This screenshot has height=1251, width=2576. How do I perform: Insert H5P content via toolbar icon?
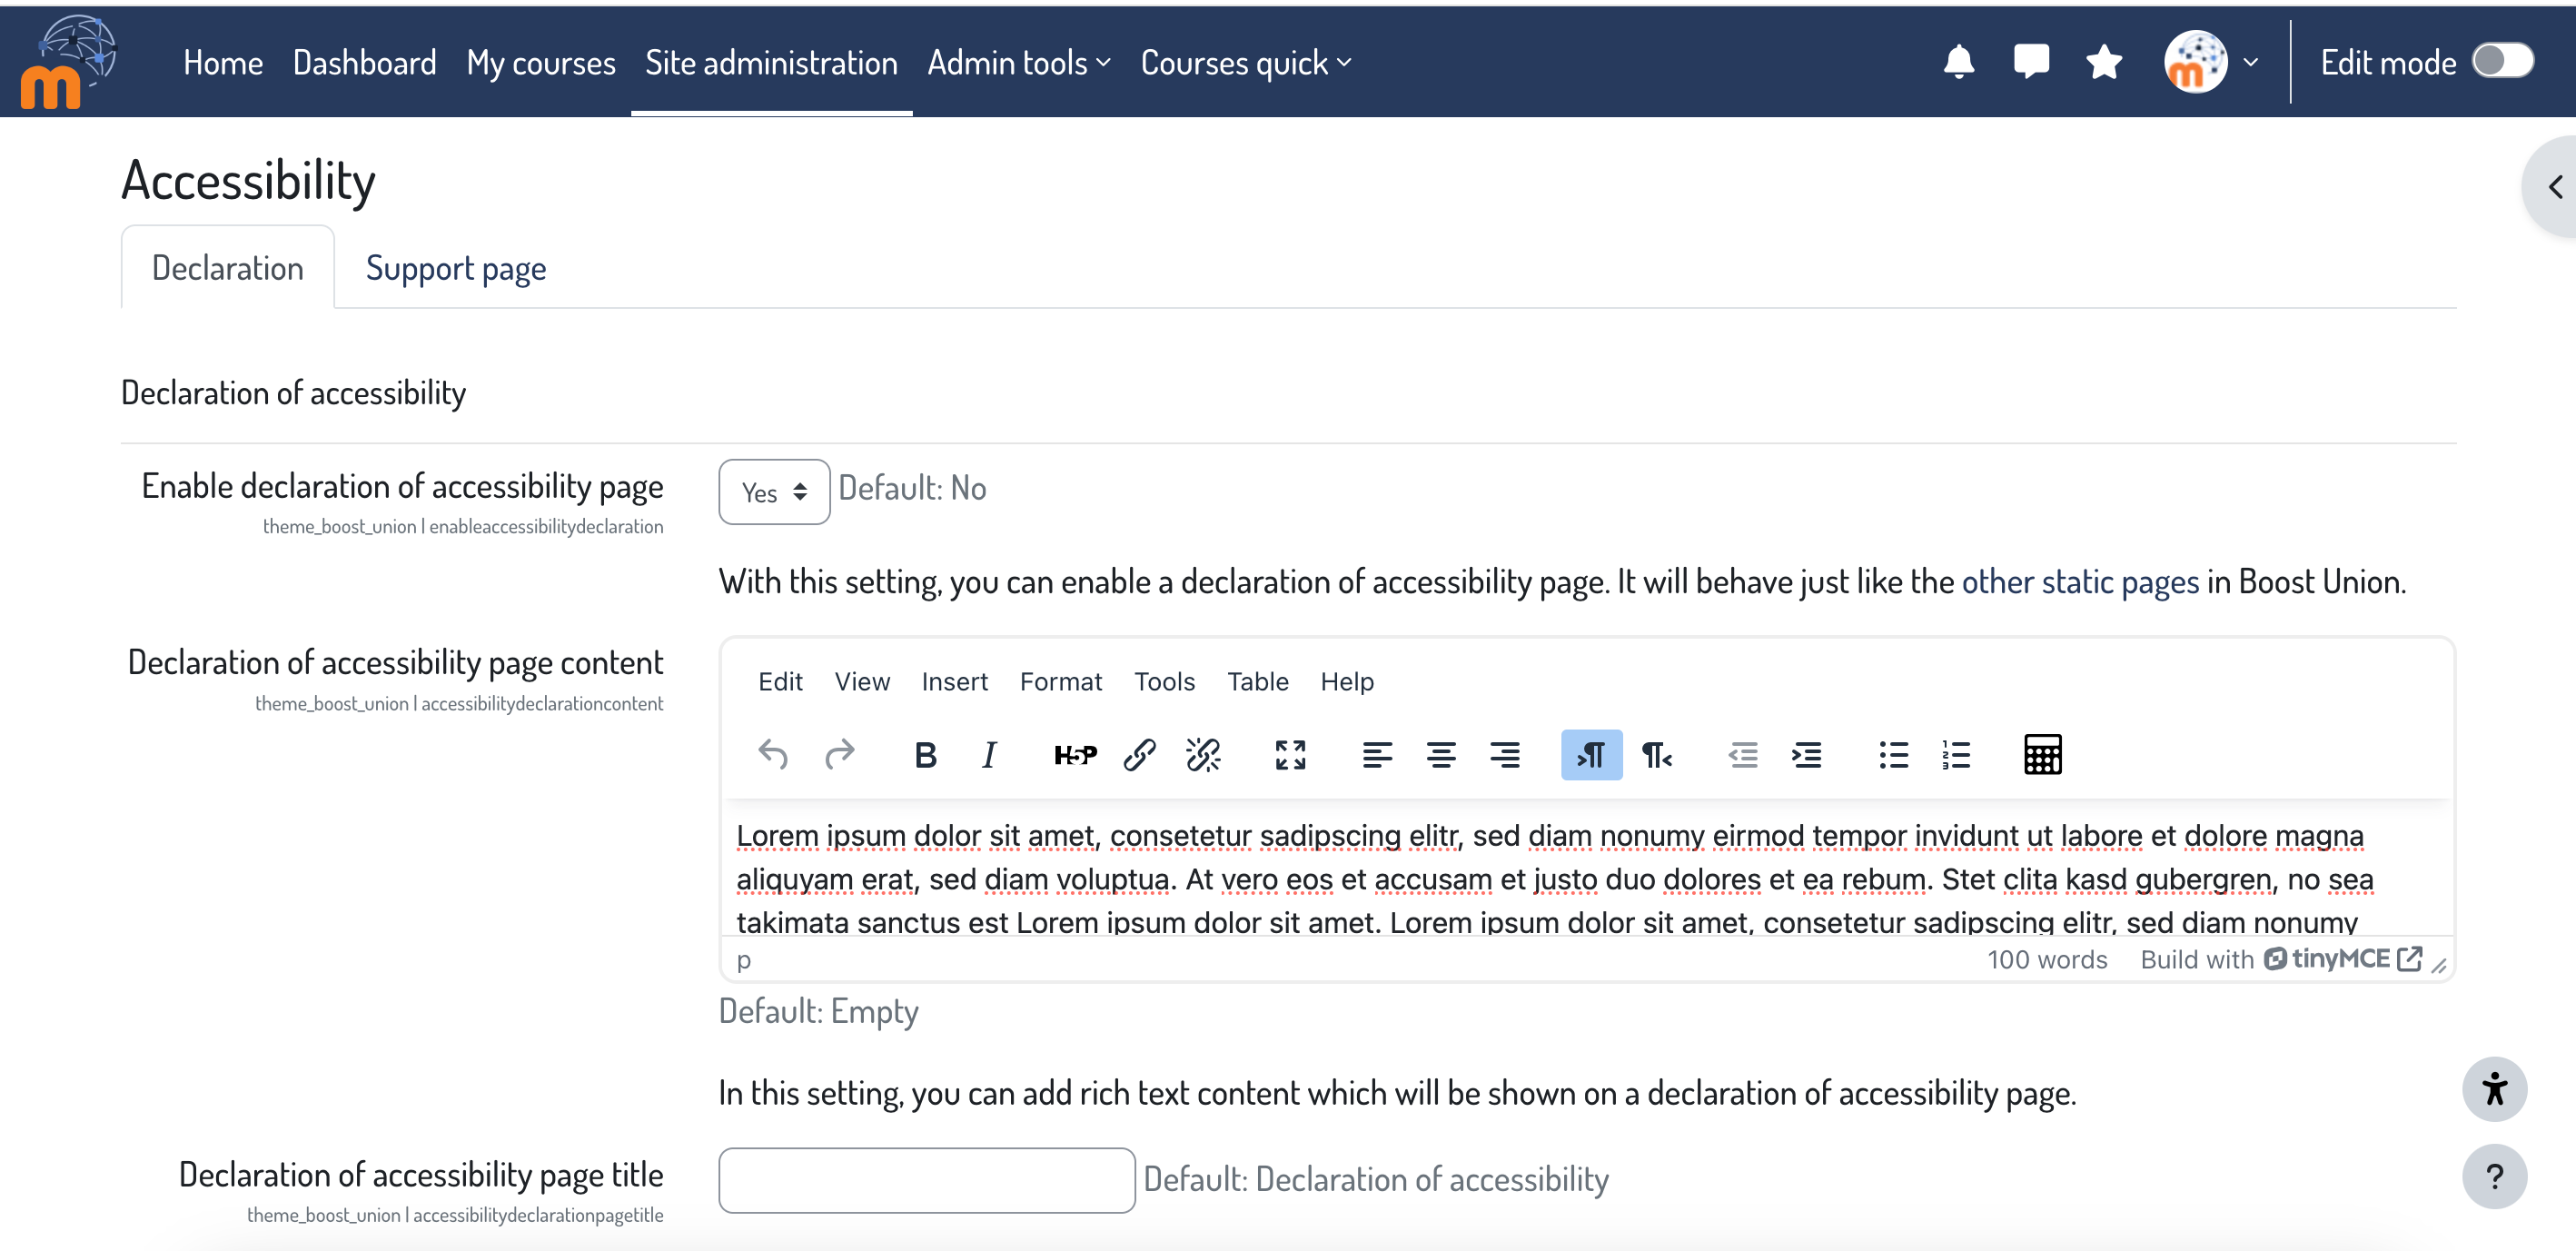[x=1075, y=755]
